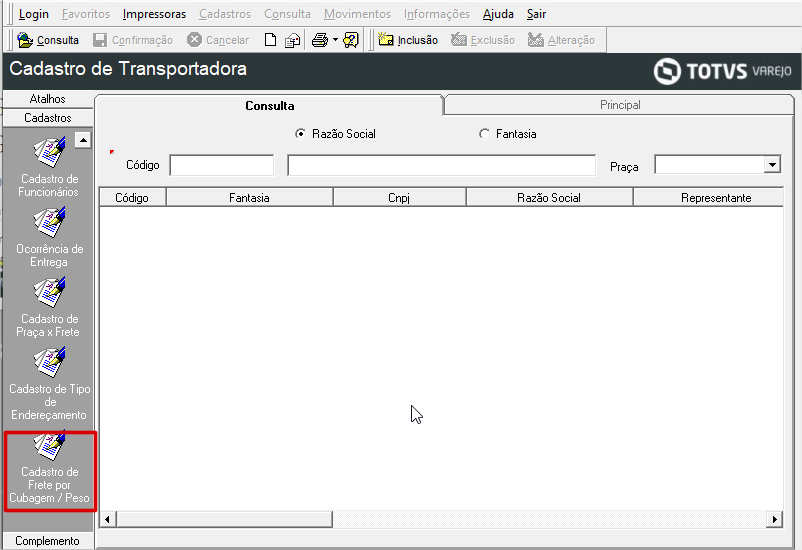Open the Praça dropdown
802x550 pixels.
772,165
